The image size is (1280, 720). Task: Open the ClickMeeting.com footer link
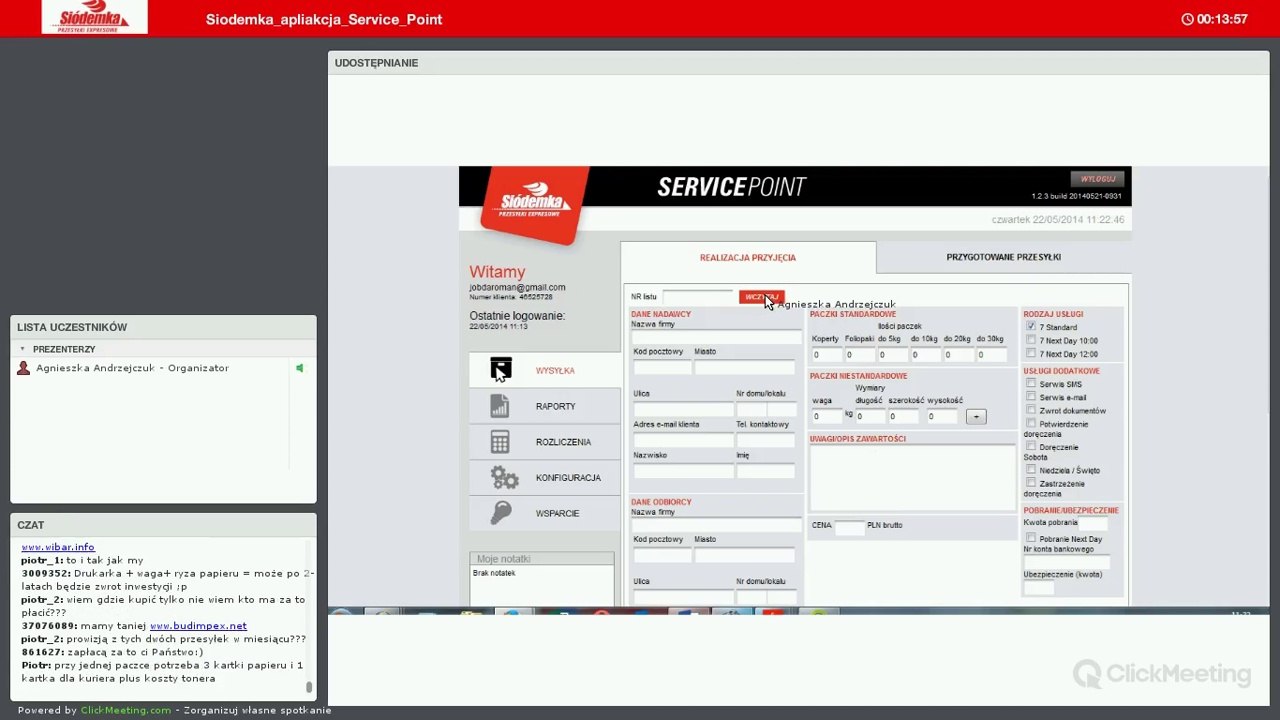(126, 710)
